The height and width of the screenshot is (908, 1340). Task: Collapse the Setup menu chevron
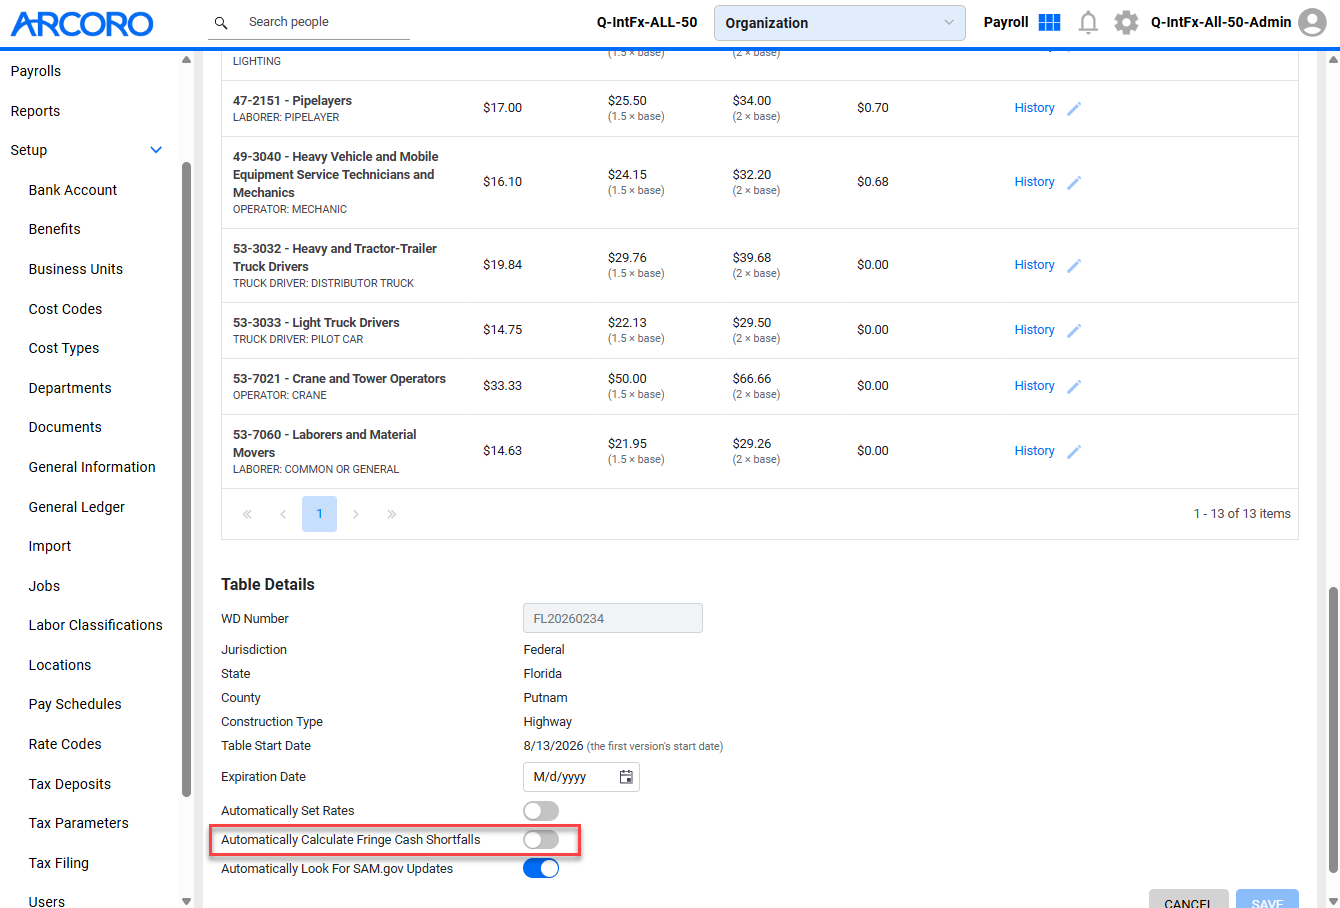156,150
